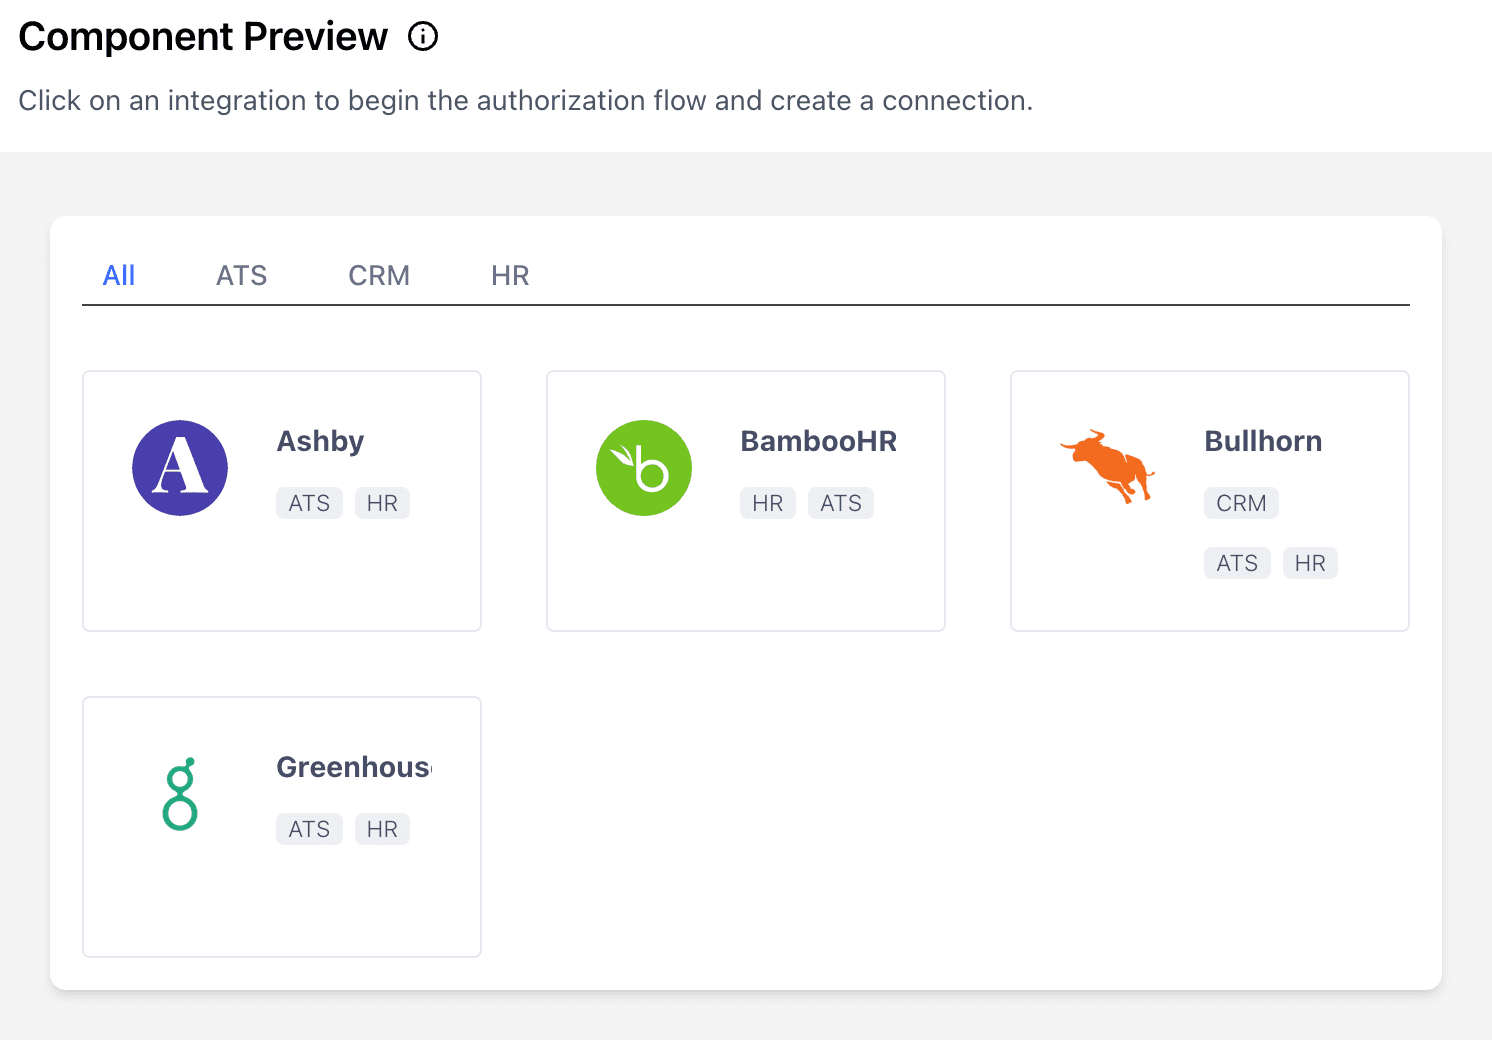This screenshot has width=1492, height=1040.
Task: Open the info tooltip beside Component Preview
Action: (x=424, y=36)
